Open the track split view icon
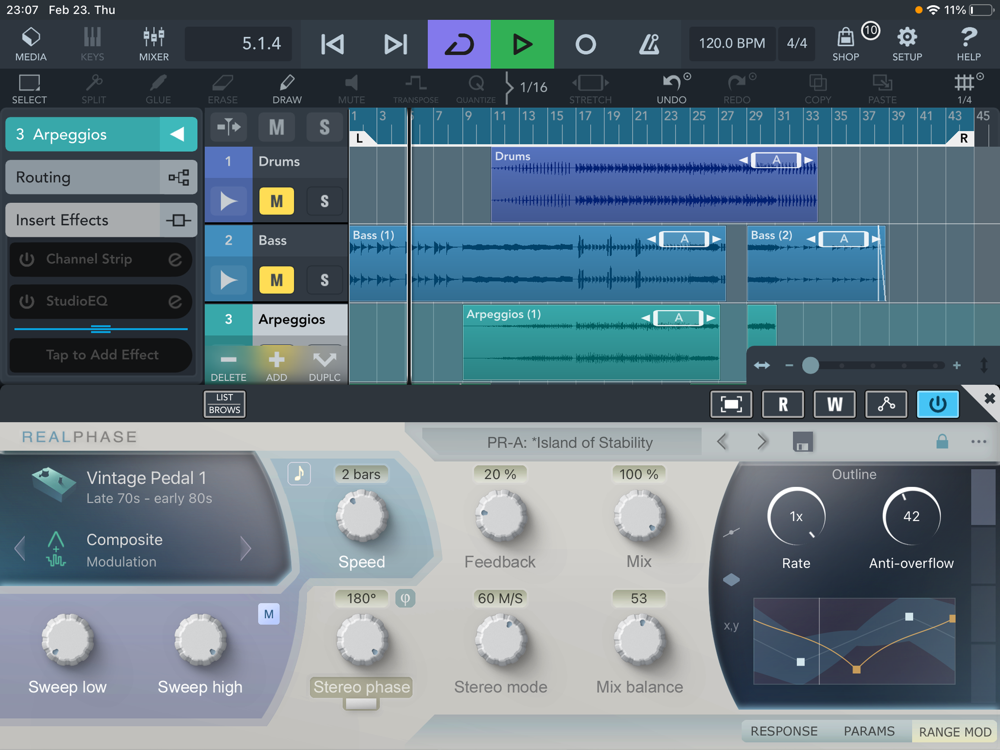Viewport: 1000px width, 750px height. point(228,127)
